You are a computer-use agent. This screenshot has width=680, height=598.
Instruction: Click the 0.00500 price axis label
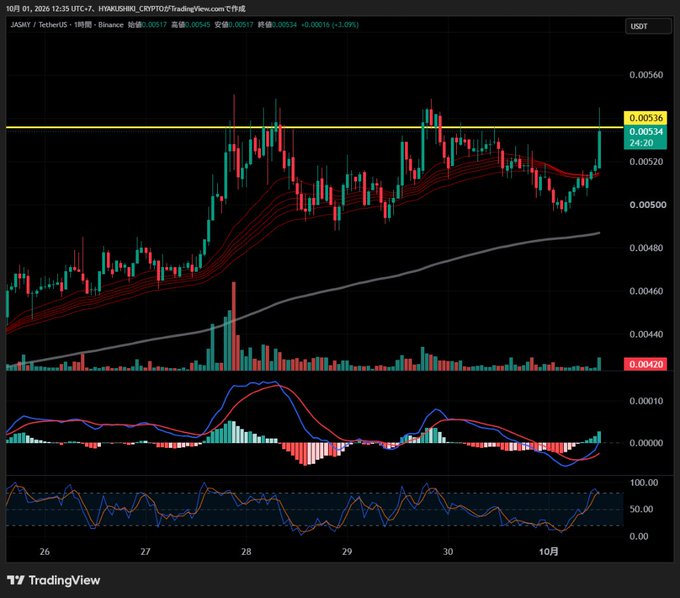[646, 205]
